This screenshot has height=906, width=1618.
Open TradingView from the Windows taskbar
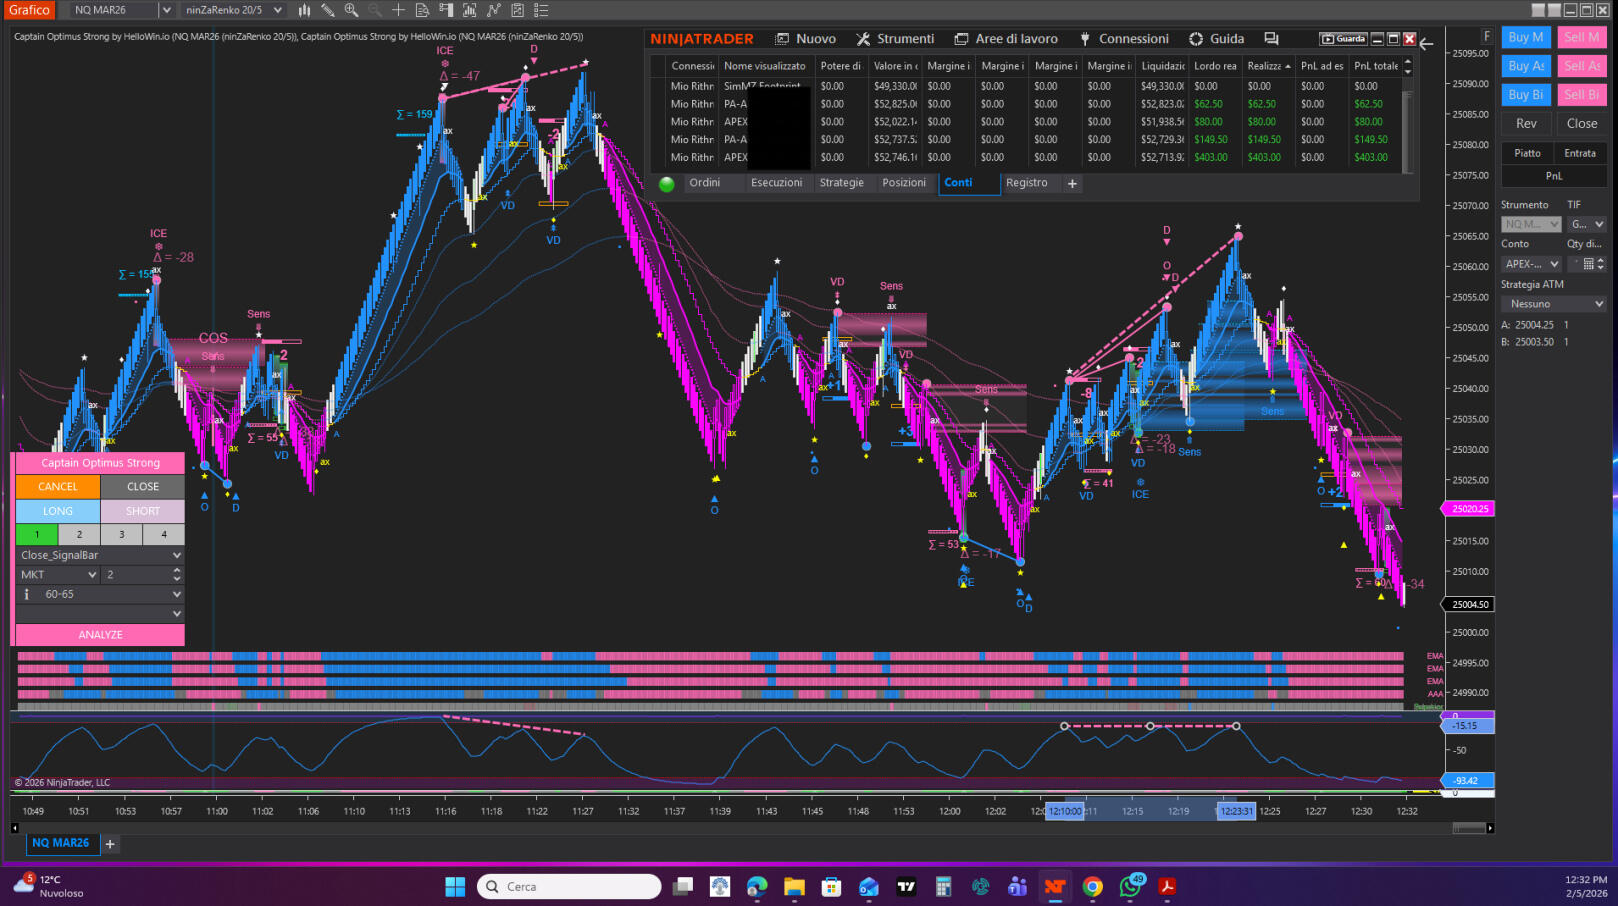pos(906,887)
